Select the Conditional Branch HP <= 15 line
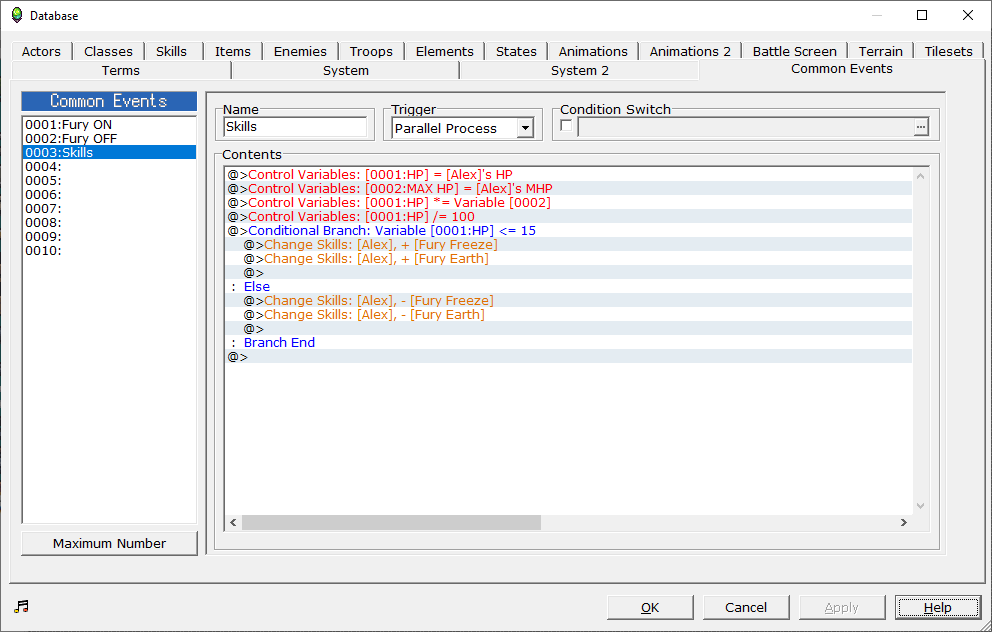Image resolution: width=992 pixels, height=632 pixels. click(x=569, y=230)
